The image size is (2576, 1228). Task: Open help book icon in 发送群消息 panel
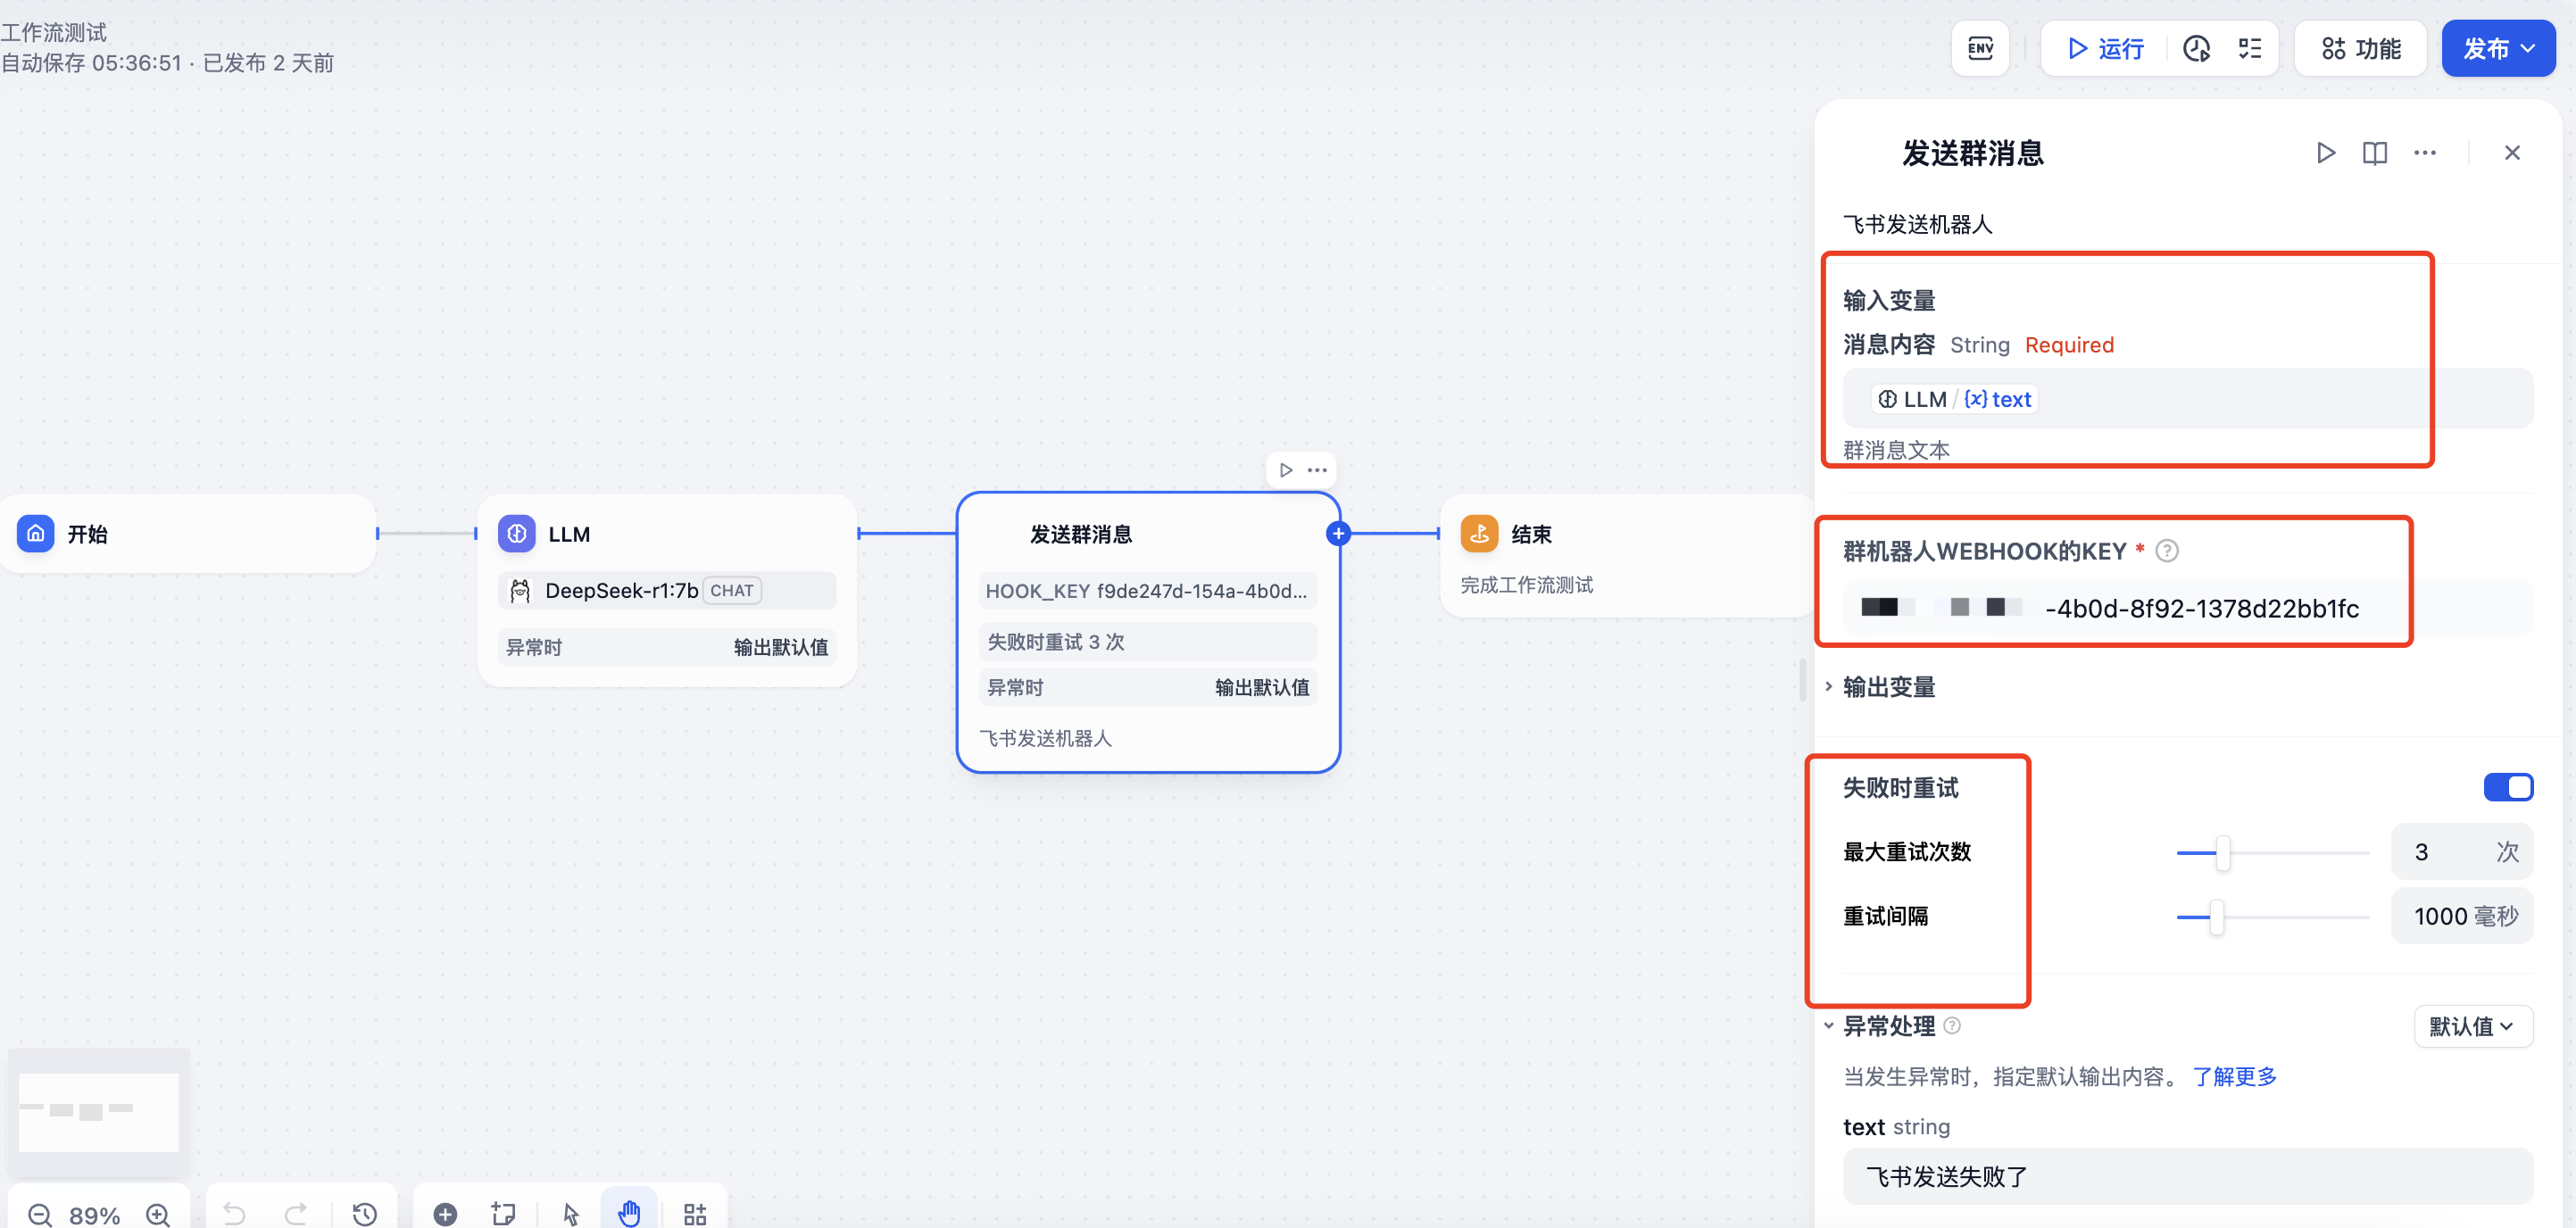coord(2374,153)
